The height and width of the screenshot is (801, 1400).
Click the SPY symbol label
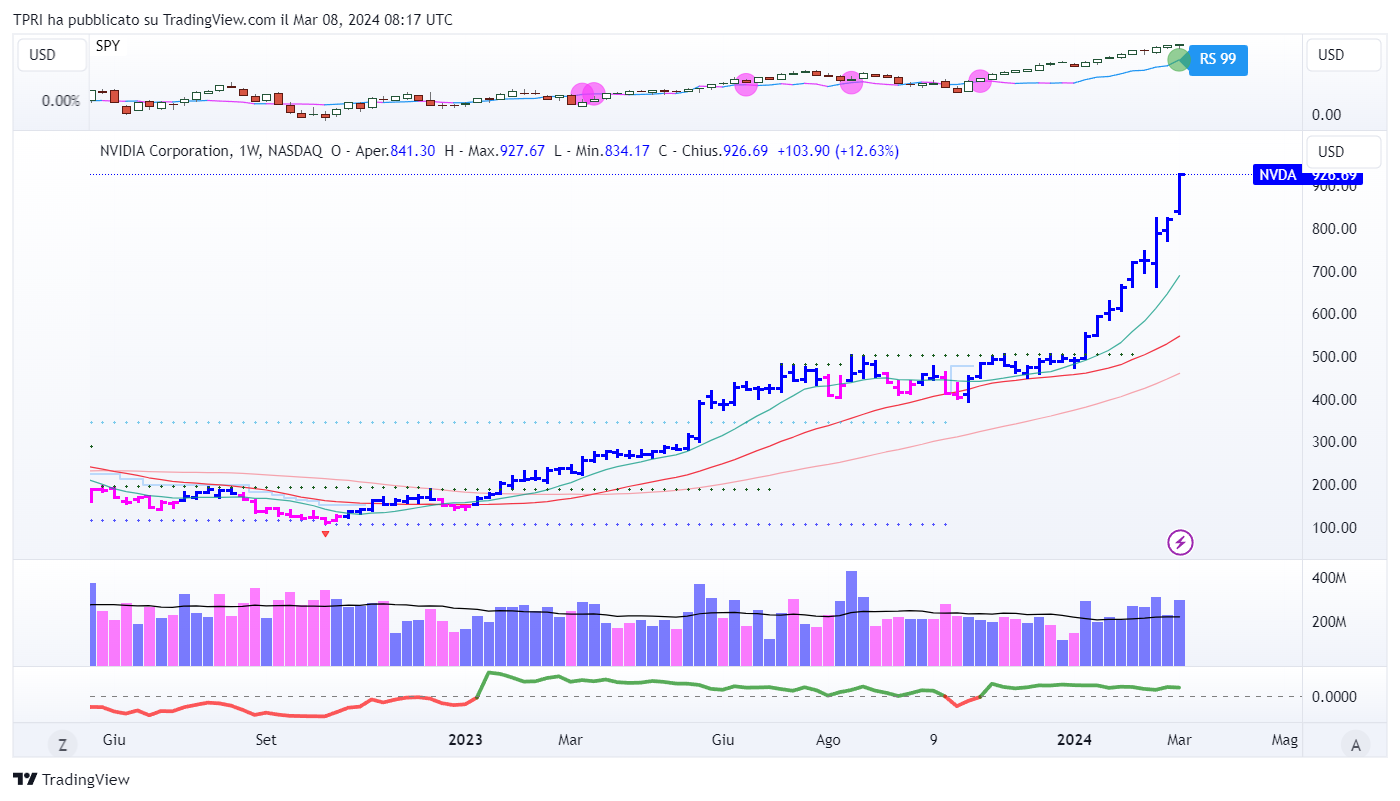tap(107, 46)
